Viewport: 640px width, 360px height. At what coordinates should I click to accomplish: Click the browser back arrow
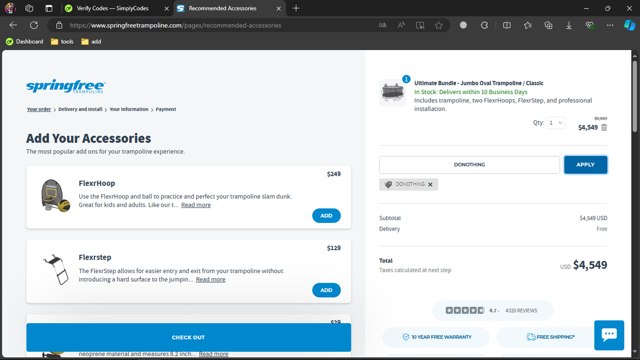pyautogui.click(x=13, y=25)
